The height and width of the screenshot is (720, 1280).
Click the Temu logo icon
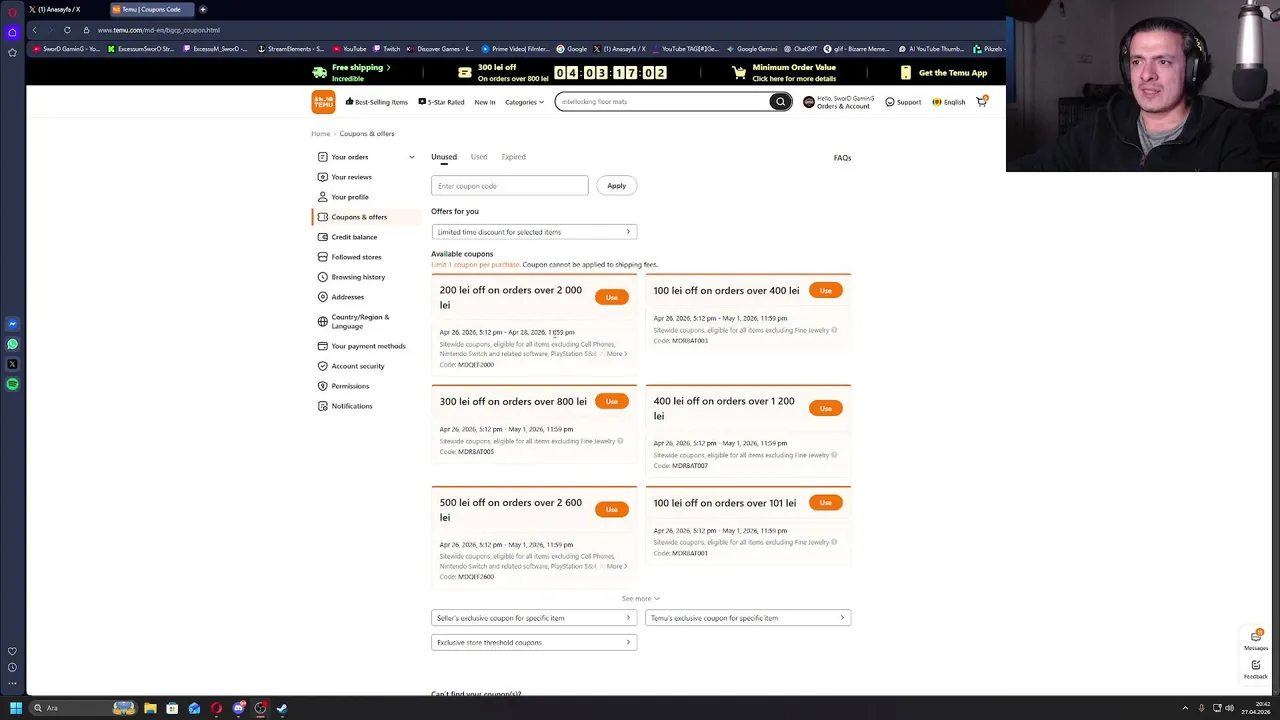click(x=323, y=101)
